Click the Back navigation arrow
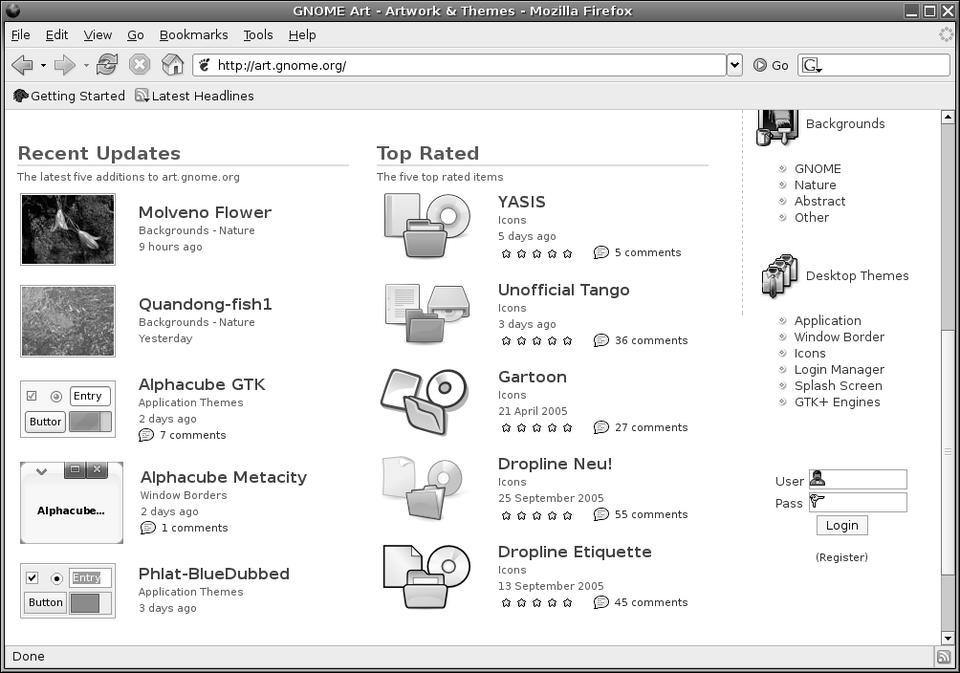This screenshot has width=960, height=673. click(22, 65)
